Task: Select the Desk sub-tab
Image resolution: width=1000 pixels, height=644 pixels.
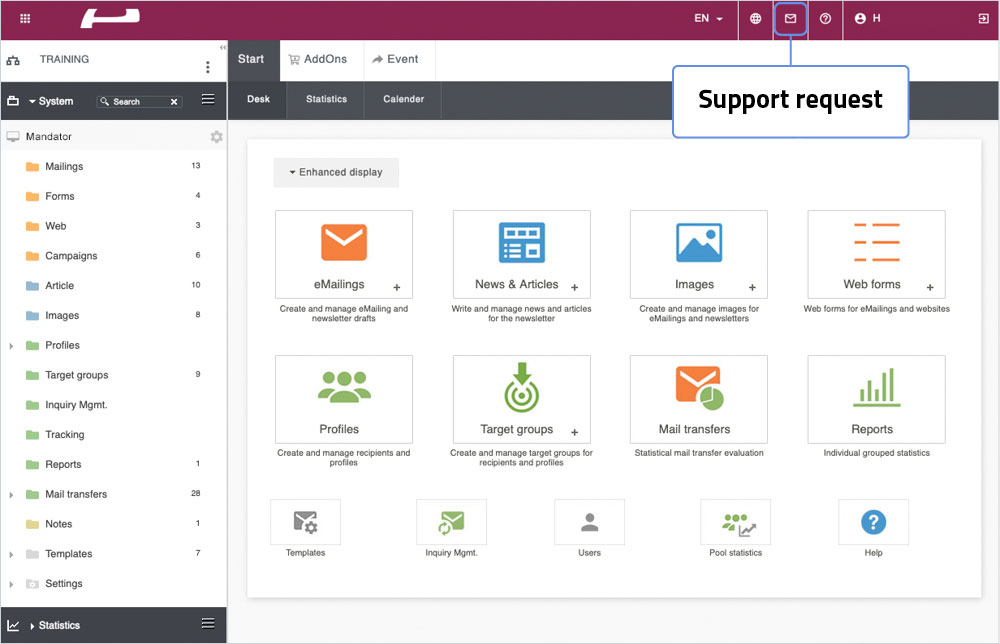Action: point(258,99)
